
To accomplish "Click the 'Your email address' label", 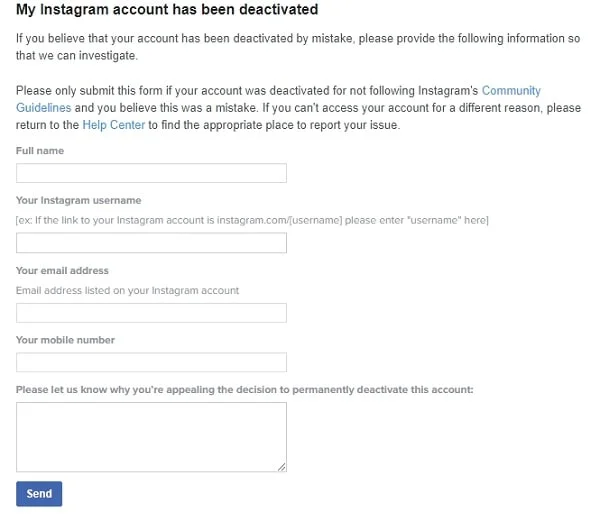I will click(x=62, y=270).
